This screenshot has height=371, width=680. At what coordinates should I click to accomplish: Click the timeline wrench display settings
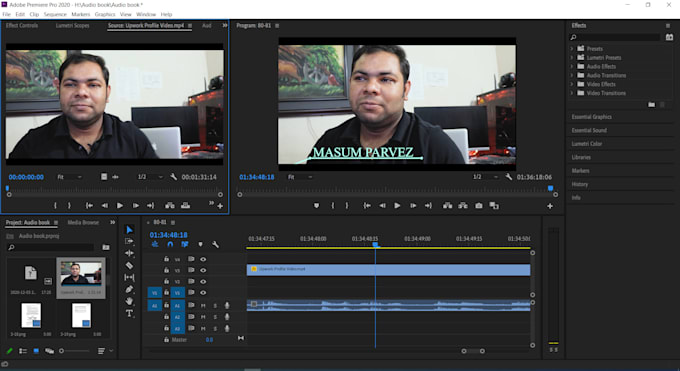pyautogui.click(x=215, y=245)
